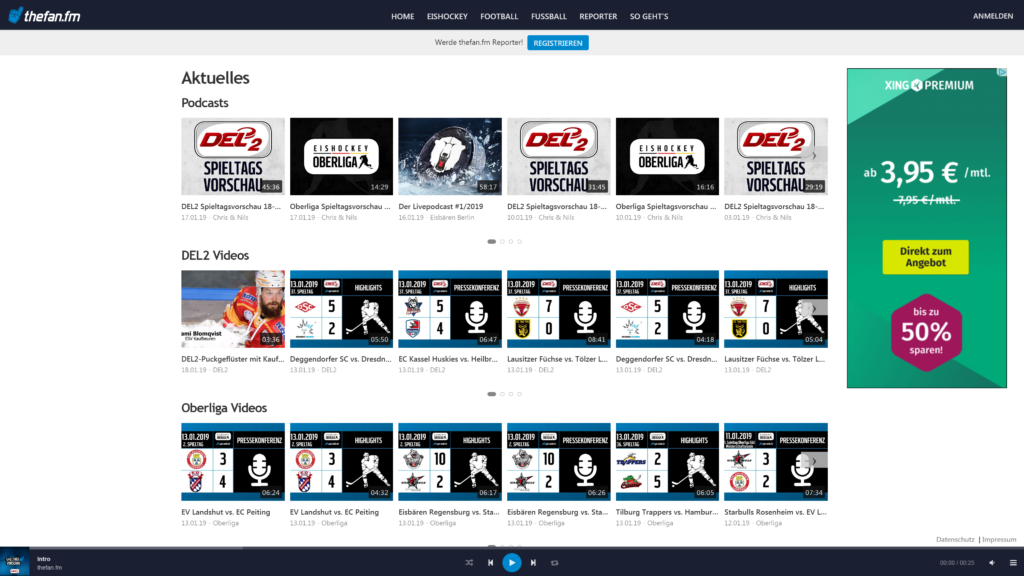
Task: Click the 00:00 / 00:25 time display
Action: point(957,563)
